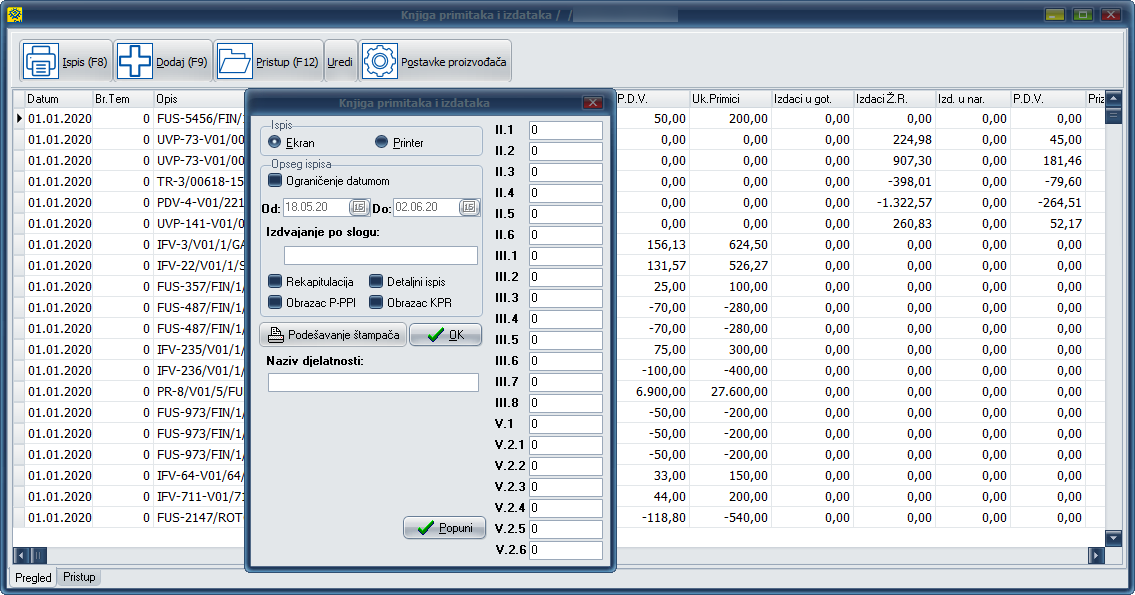Click the Ispis (F8) printer icon
Screen dimensions: 1135x595
[x=41, y=62]
